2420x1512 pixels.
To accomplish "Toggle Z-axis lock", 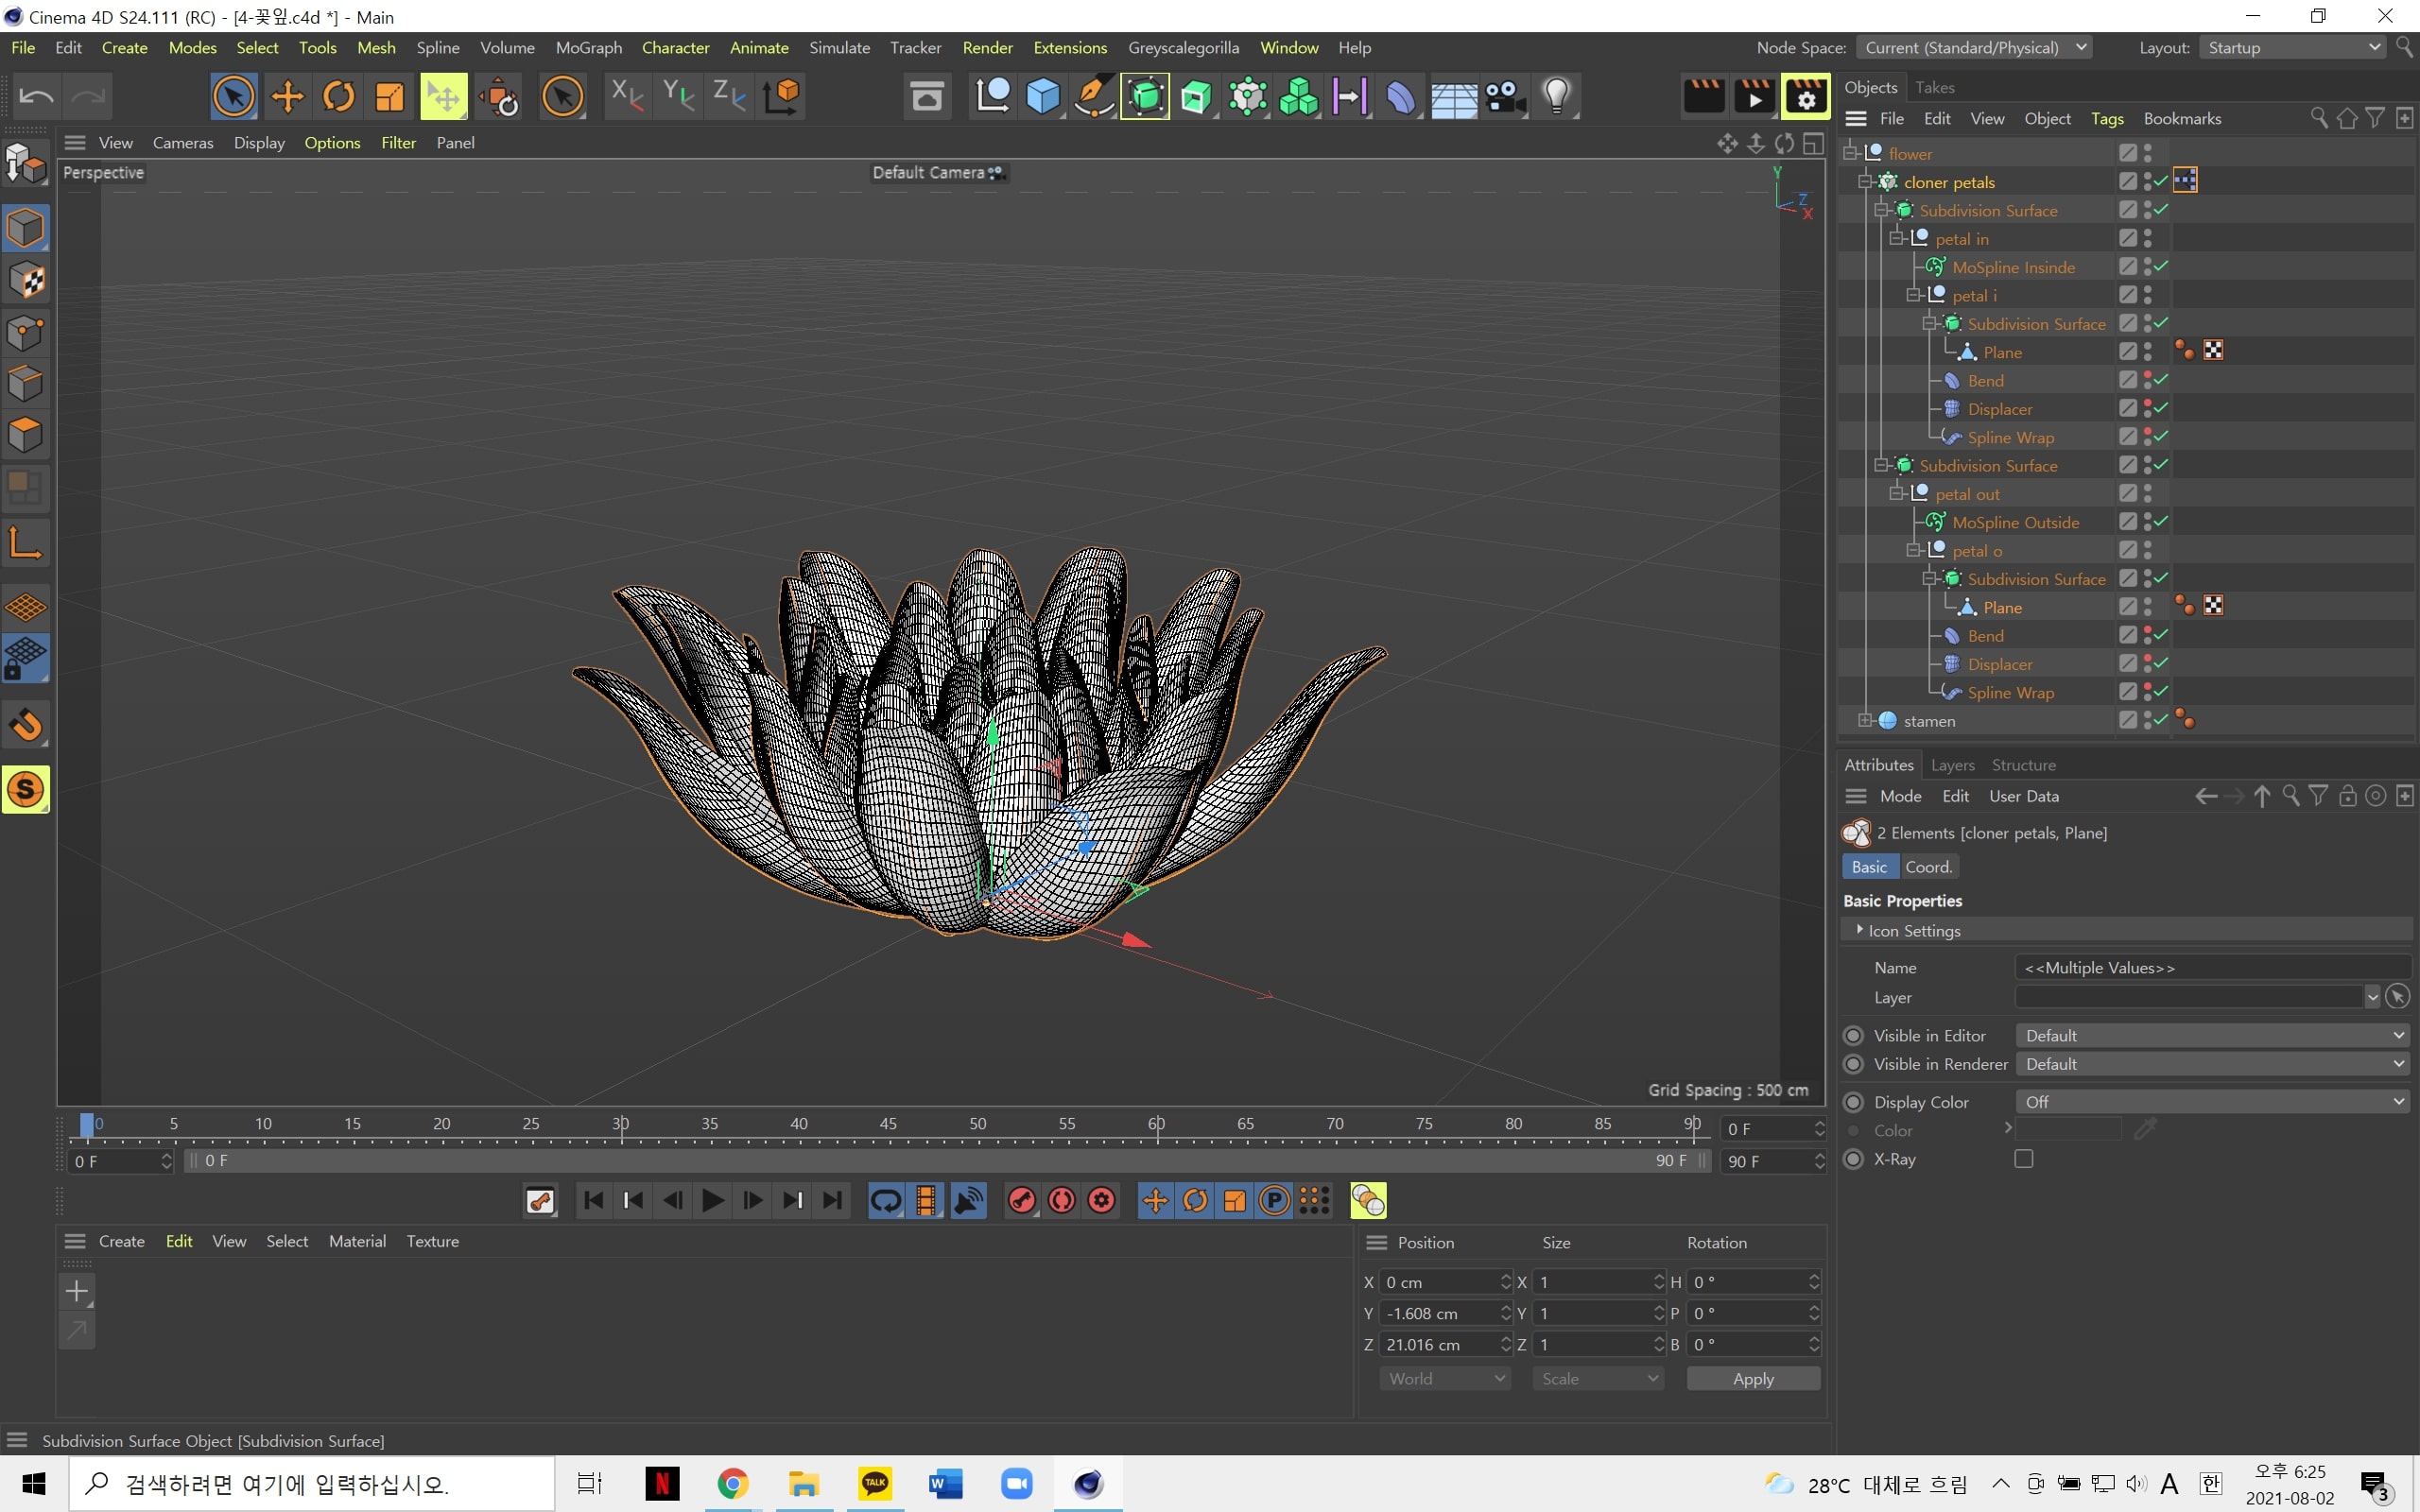I will (x=729, y=97).
